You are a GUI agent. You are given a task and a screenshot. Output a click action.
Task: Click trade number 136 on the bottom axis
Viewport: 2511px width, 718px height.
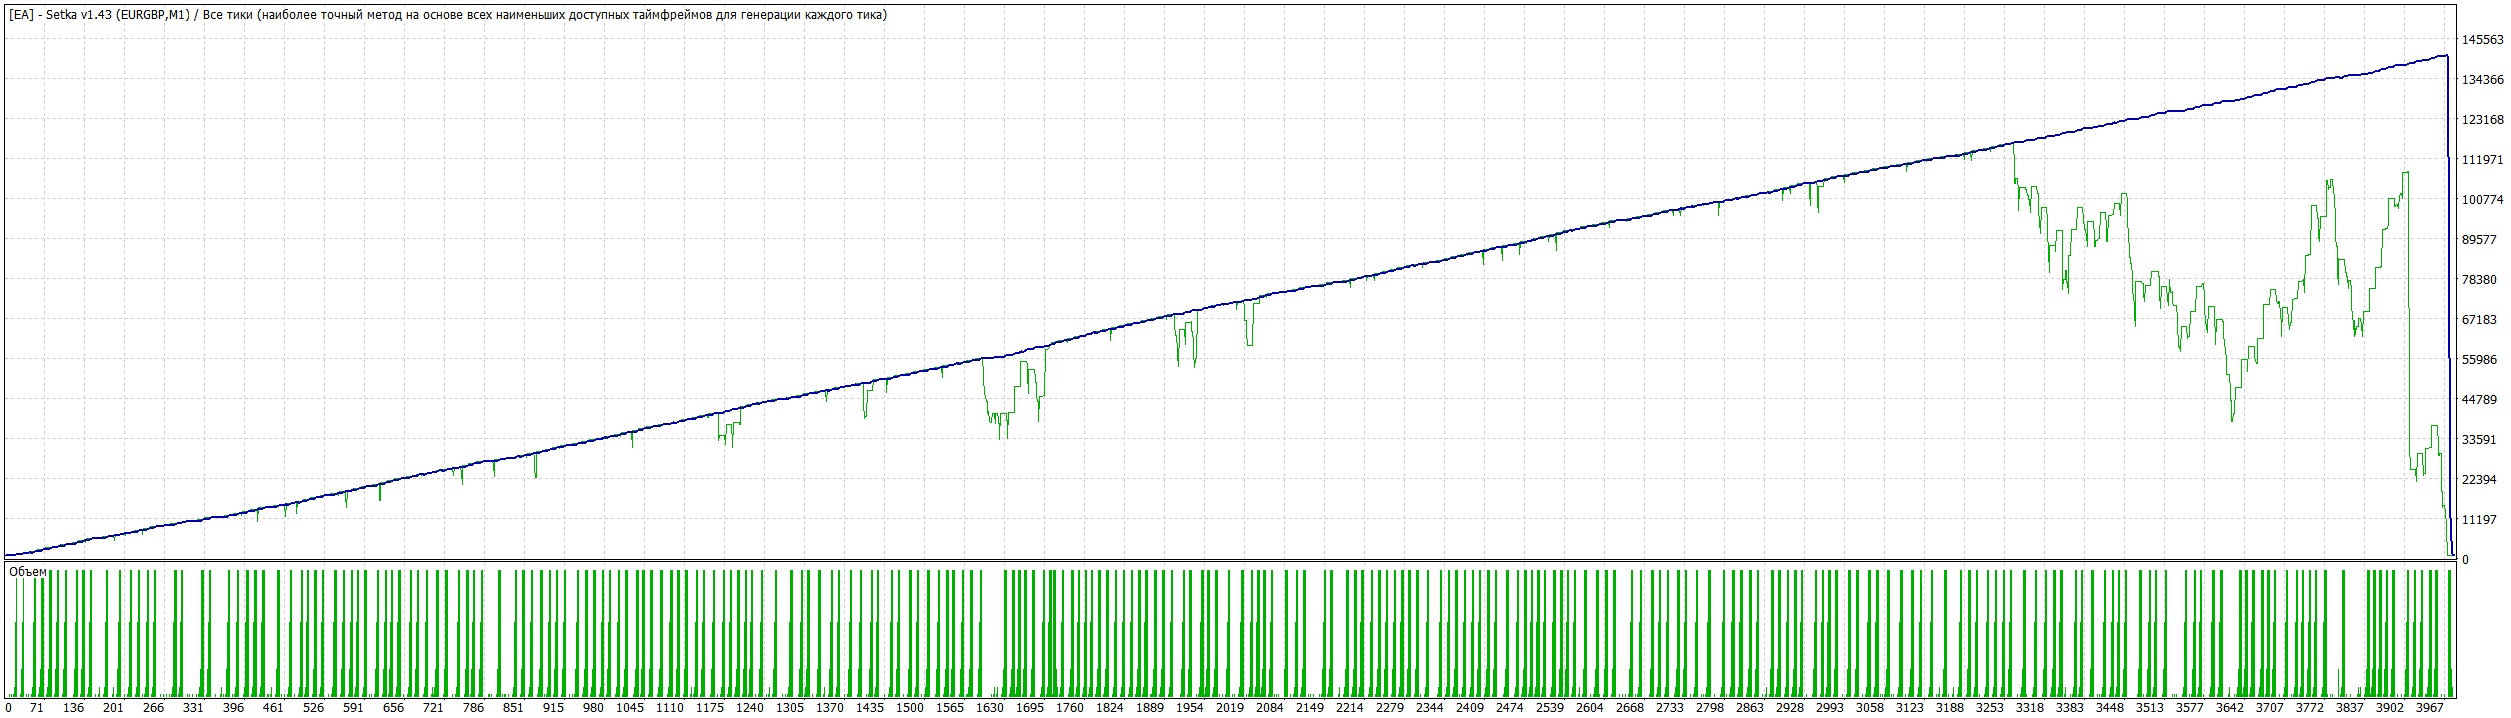pos(73,708)
